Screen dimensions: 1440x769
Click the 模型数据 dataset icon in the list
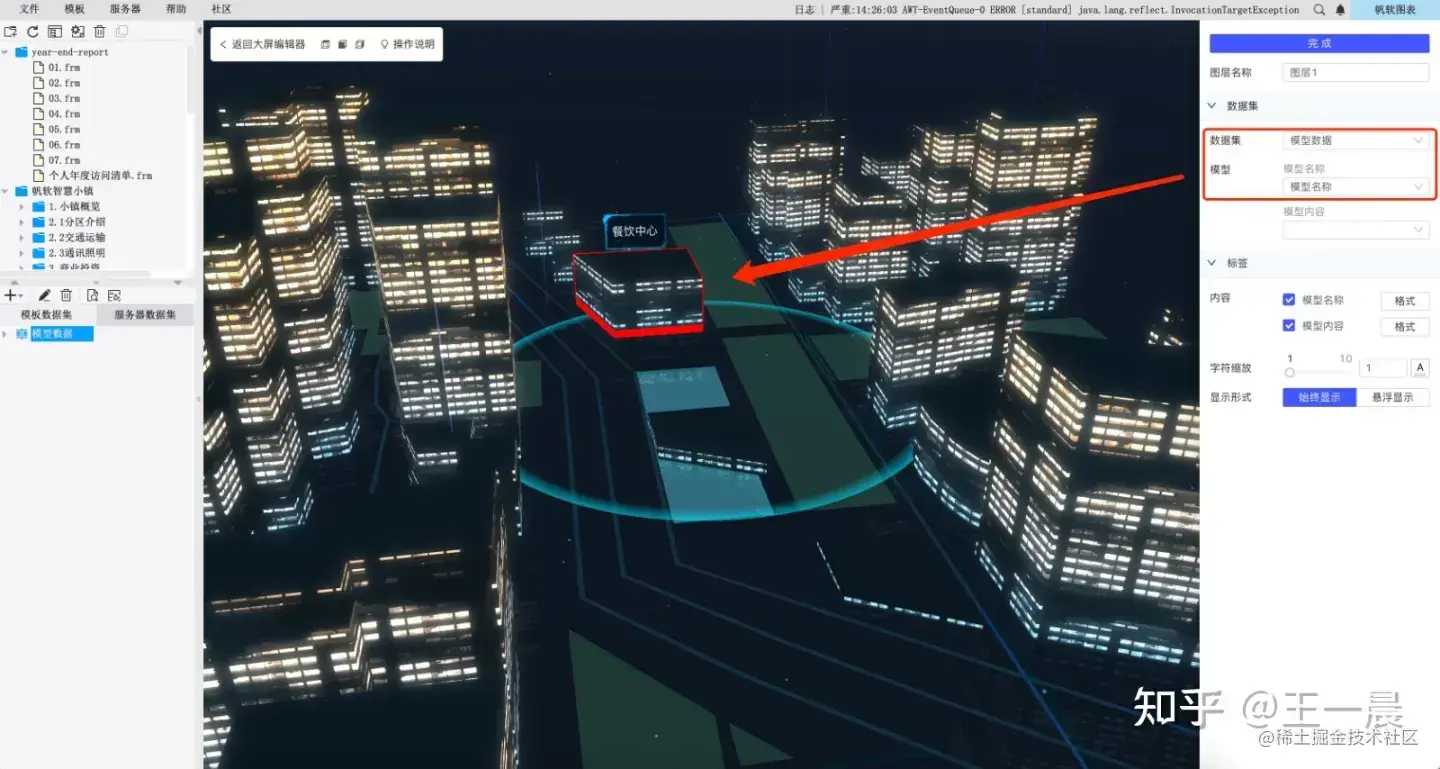(22, 334)
